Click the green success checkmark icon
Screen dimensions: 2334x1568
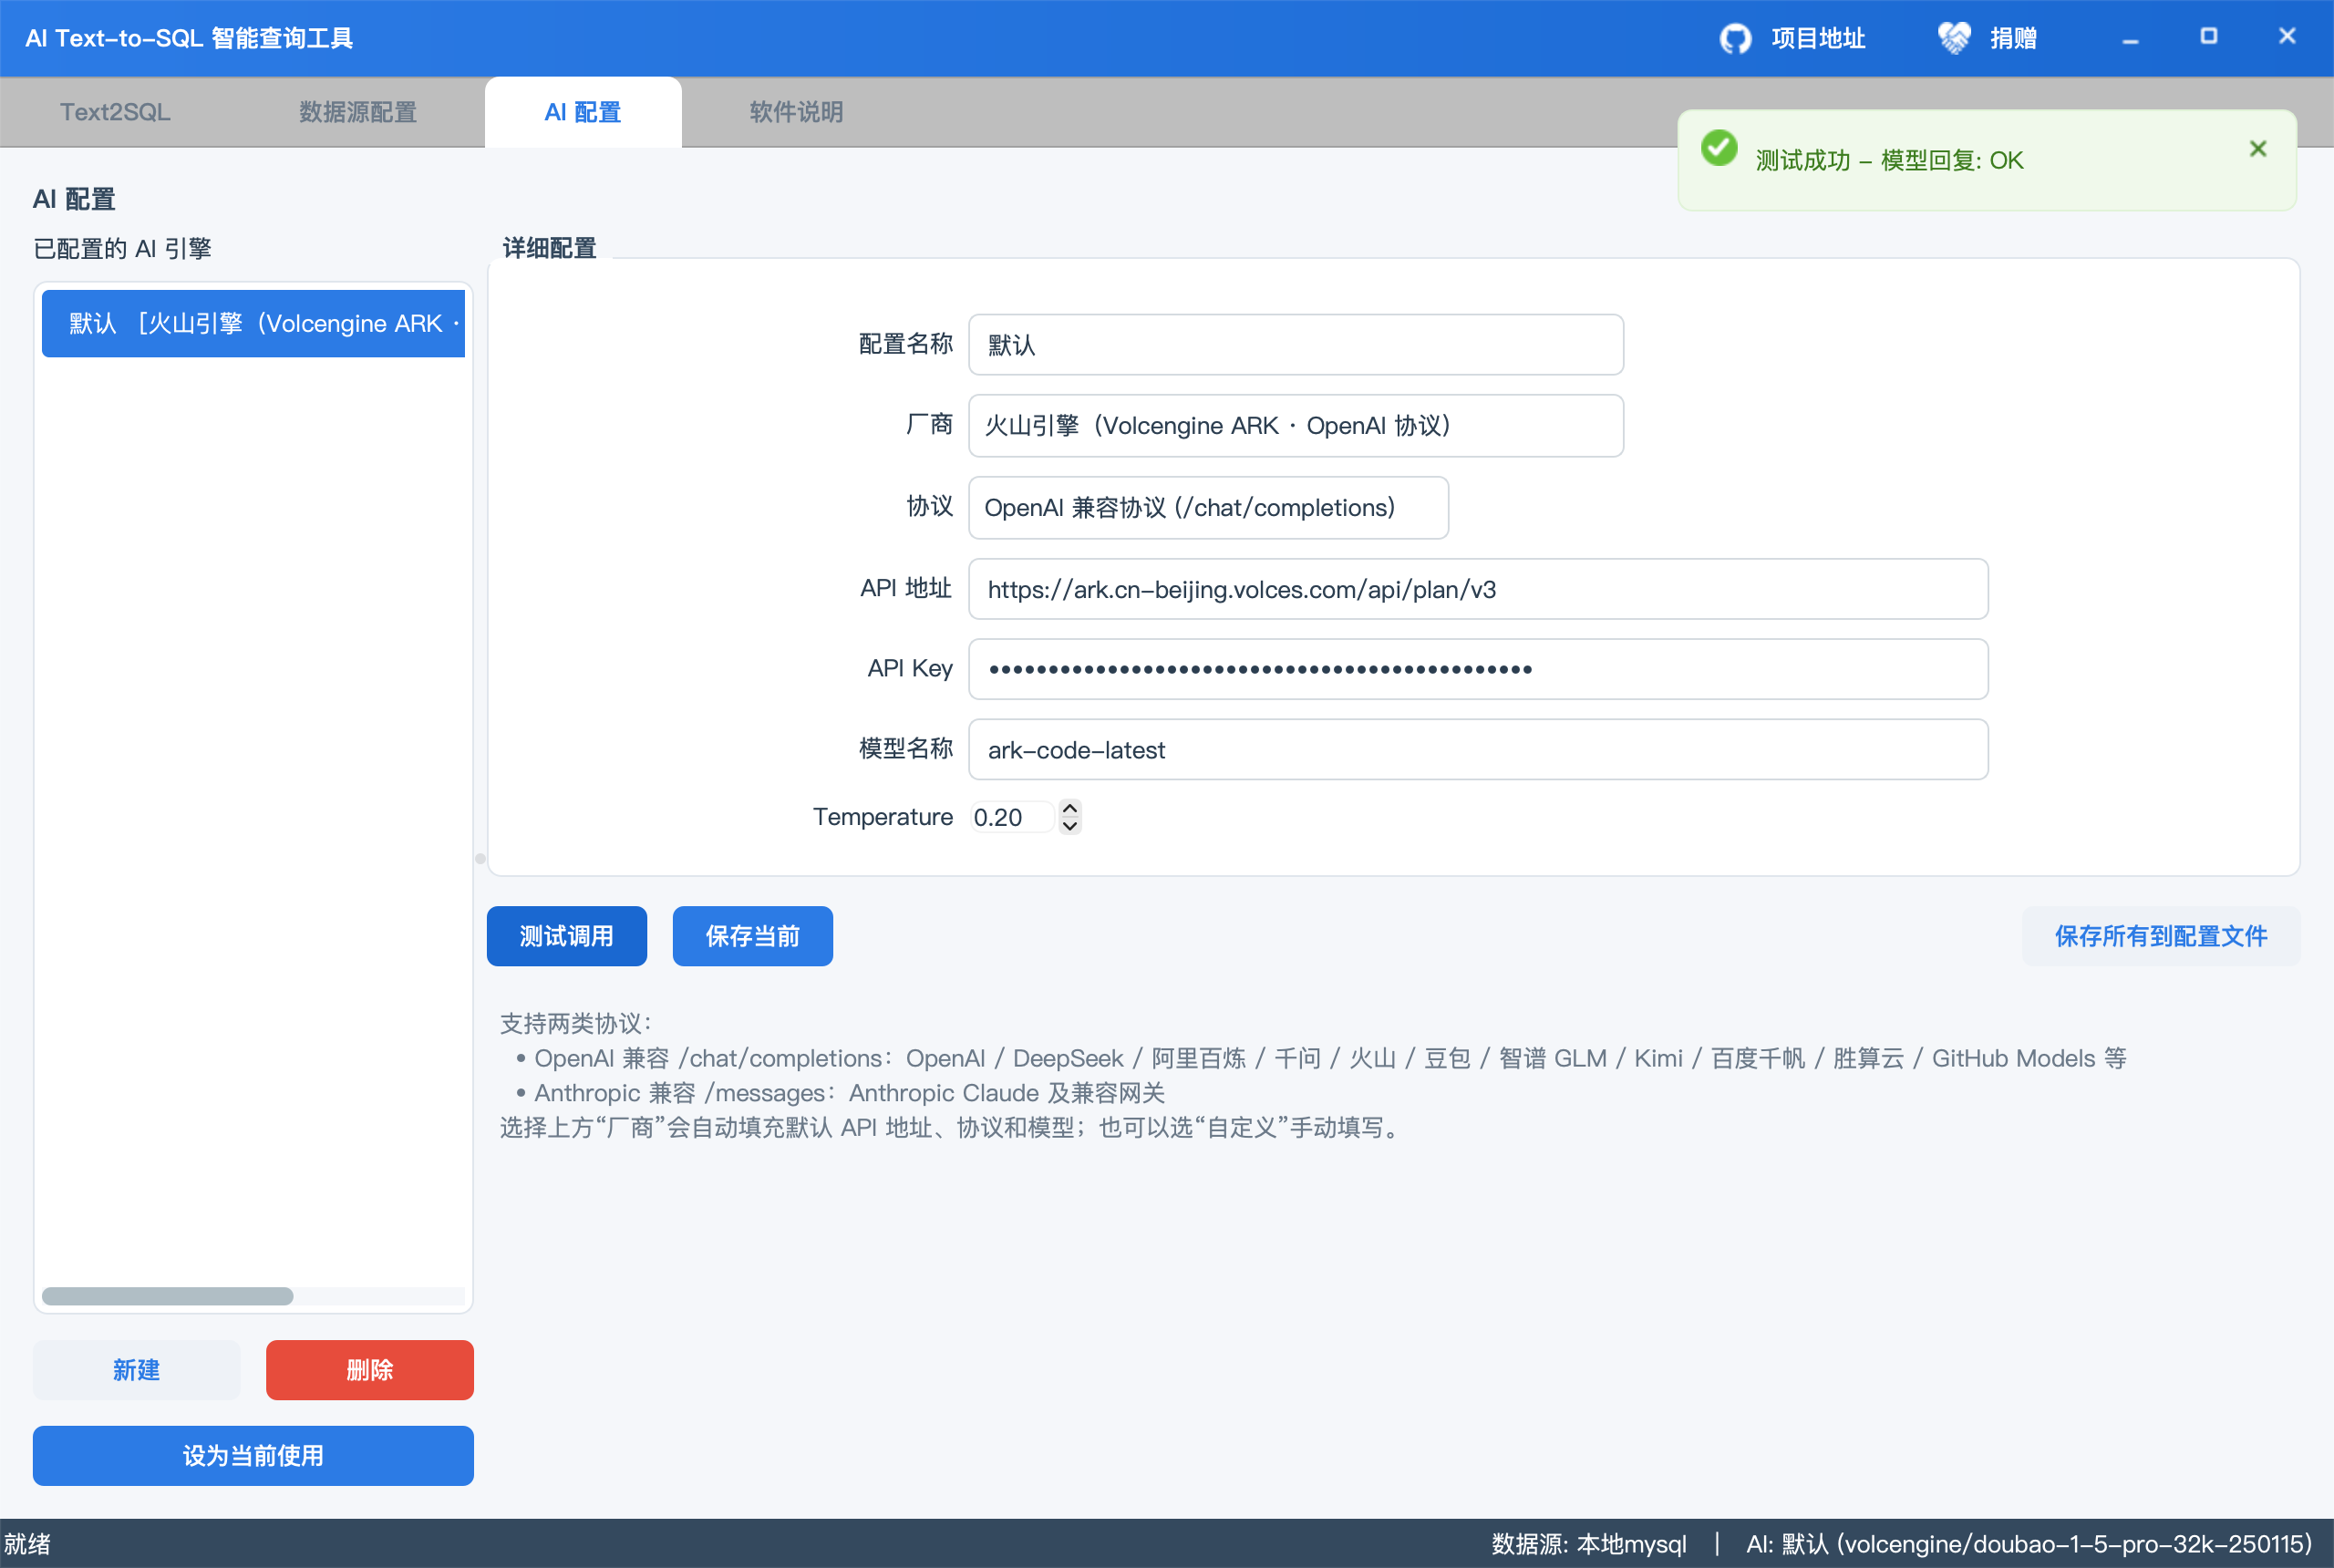(x=1719, y=149)
